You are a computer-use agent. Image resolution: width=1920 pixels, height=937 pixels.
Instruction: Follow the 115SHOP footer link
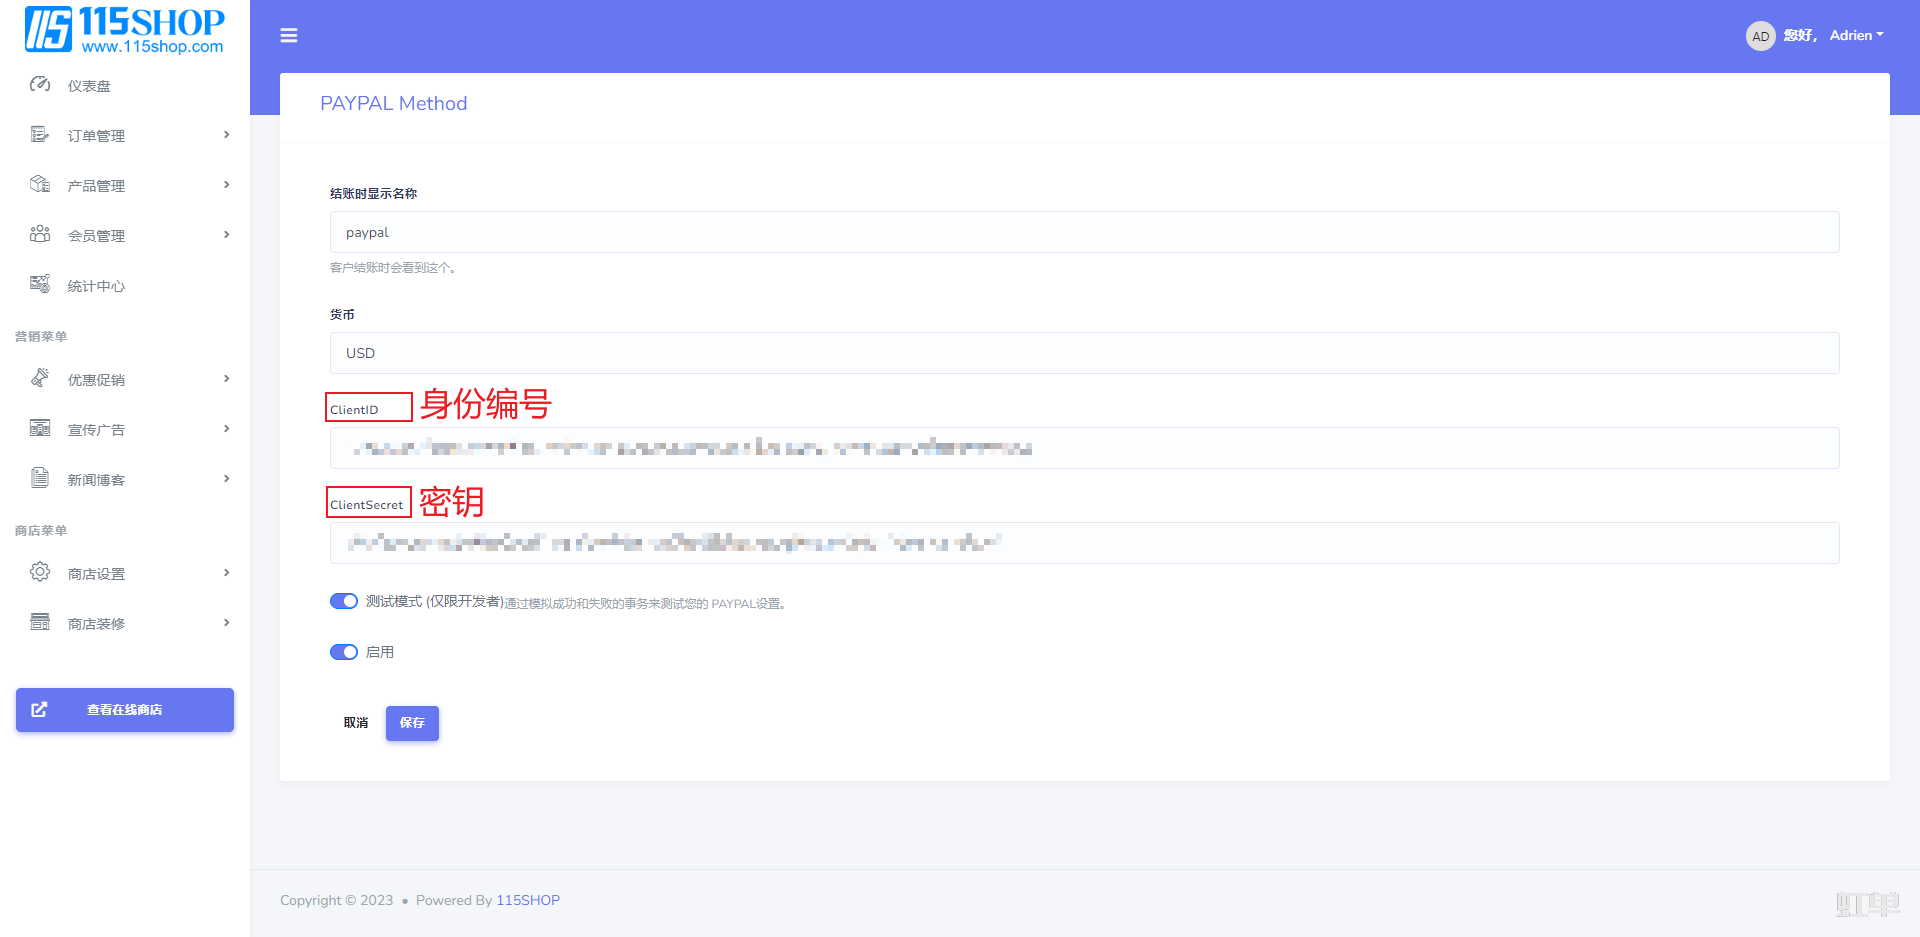click(x=528, y=900)
